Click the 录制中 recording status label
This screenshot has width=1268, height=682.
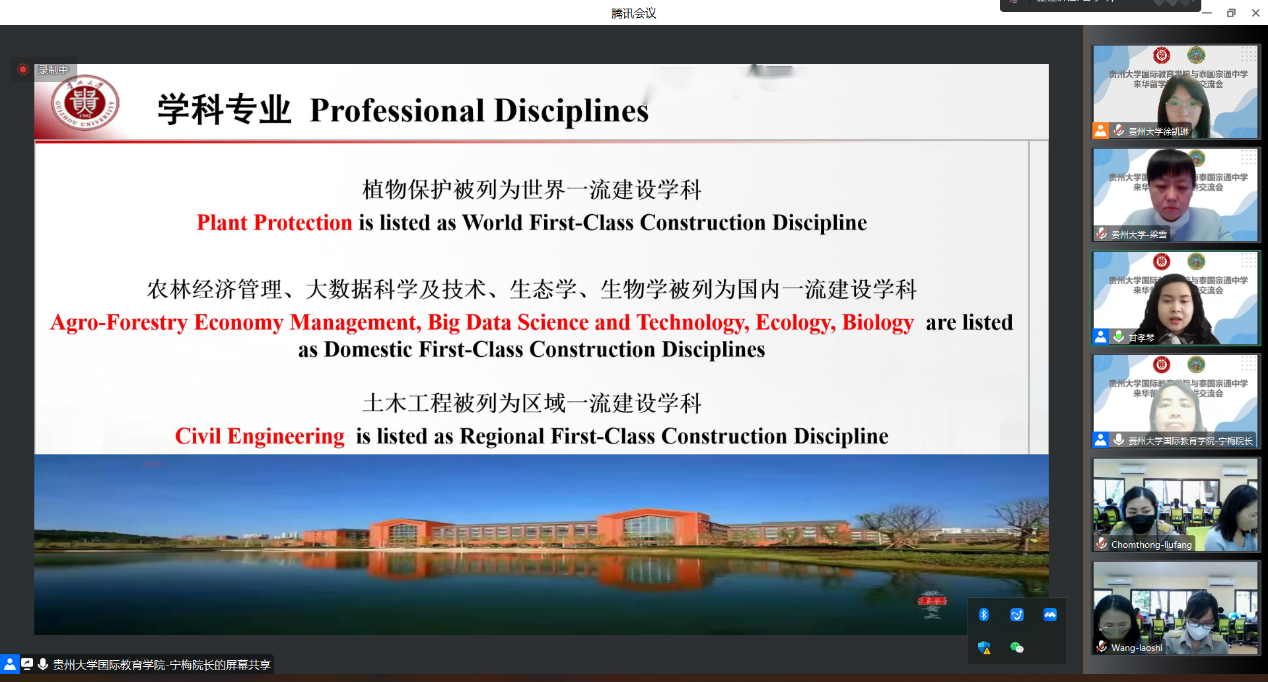point(53,69)
